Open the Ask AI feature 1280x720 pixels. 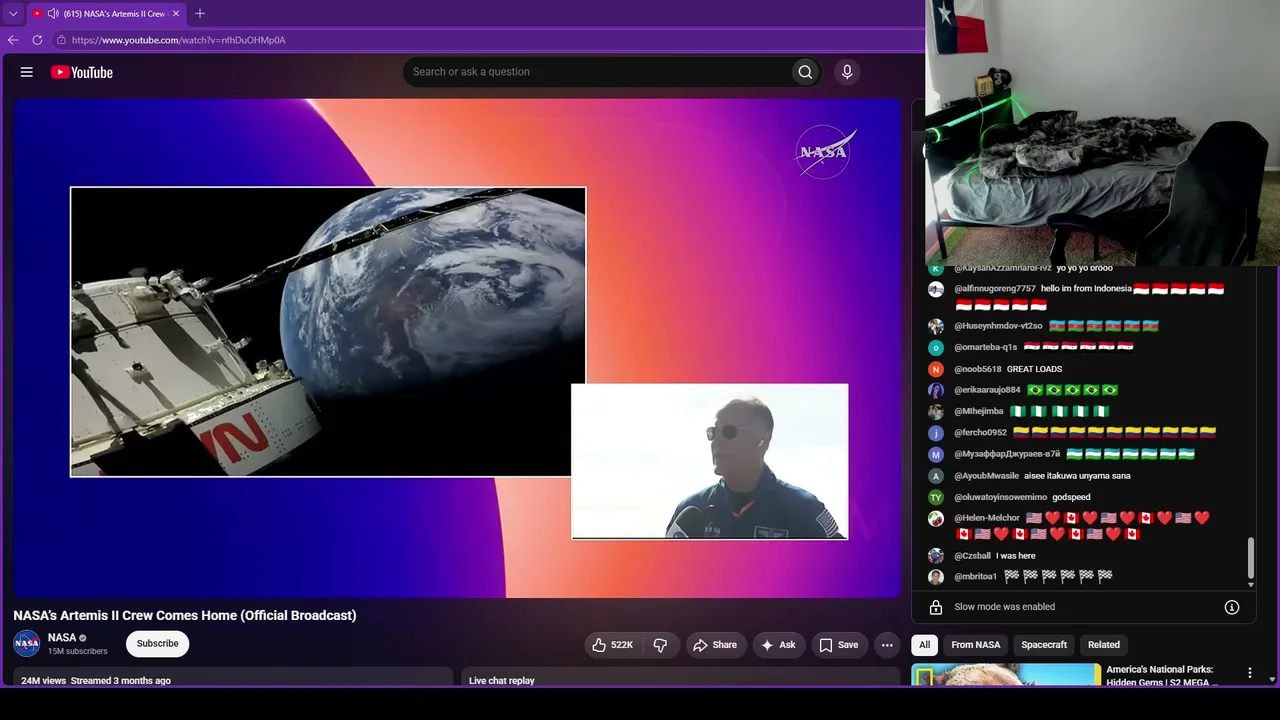pos(779,645)
